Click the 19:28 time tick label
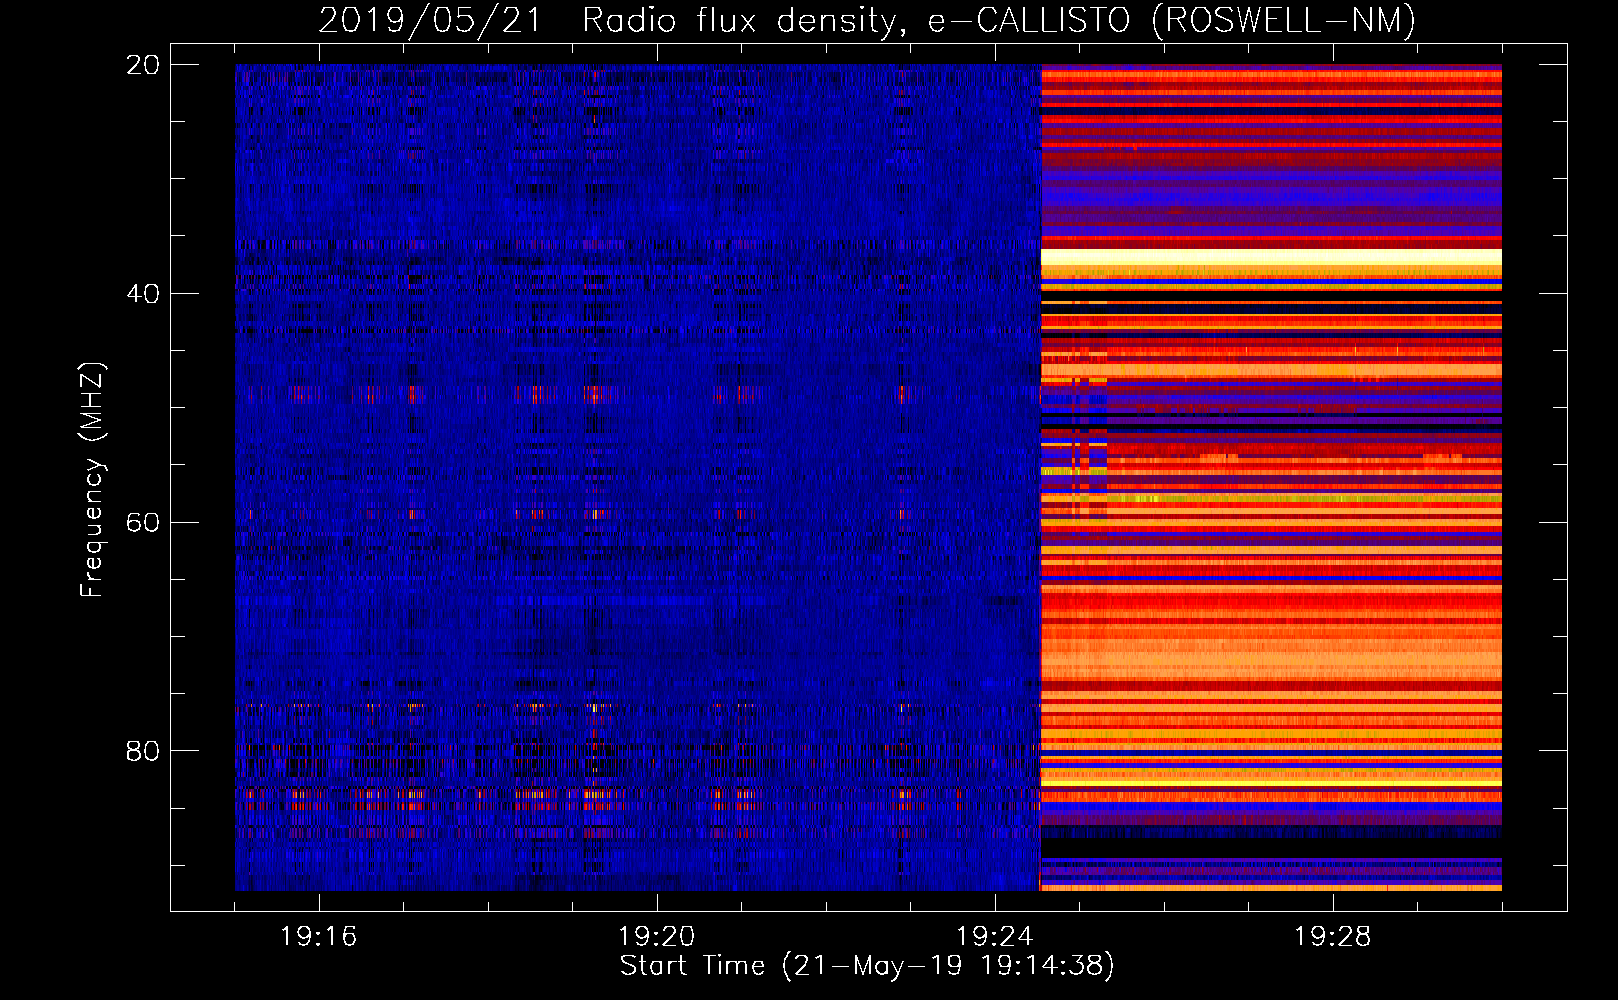1618x1000 pixels. click(x=1332, y=937)
